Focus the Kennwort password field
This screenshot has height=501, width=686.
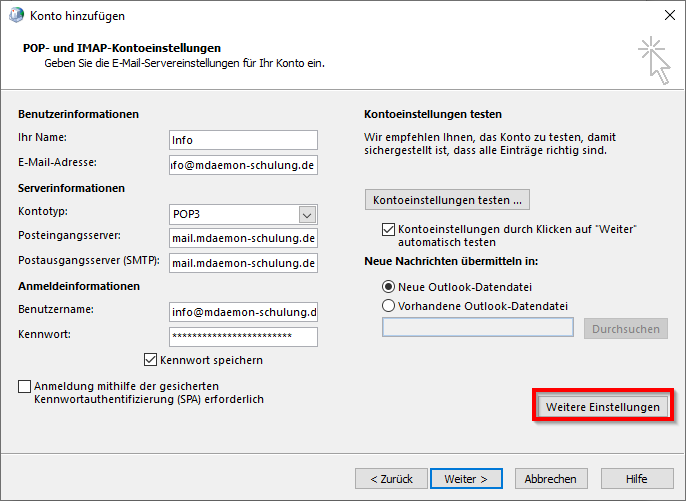(x=243, y=336)
